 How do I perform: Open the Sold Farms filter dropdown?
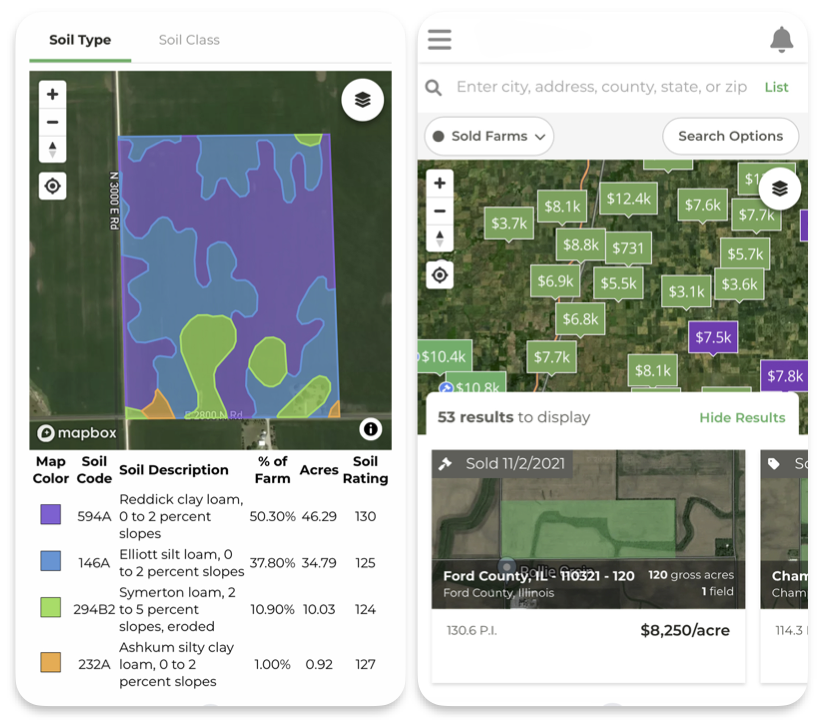tap(488, 136)
